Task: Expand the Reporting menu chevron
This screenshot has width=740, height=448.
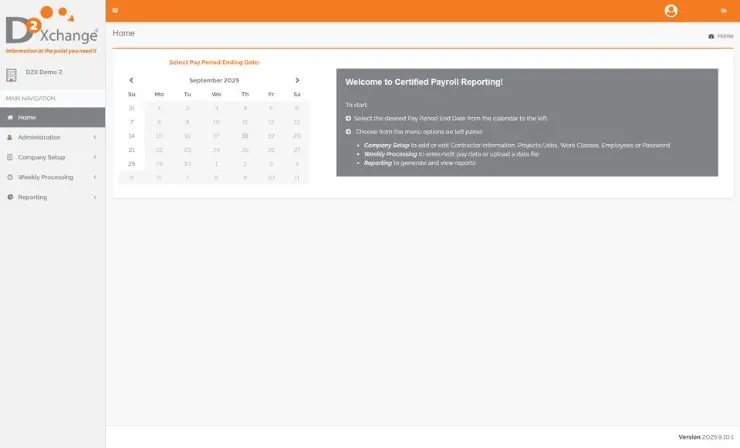Action: [x=95, y=197]
